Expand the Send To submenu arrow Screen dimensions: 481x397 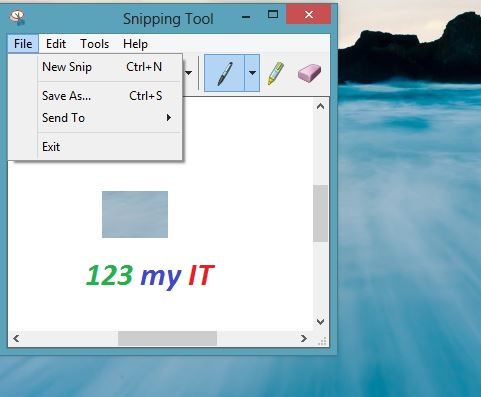[x=169, y=118]
